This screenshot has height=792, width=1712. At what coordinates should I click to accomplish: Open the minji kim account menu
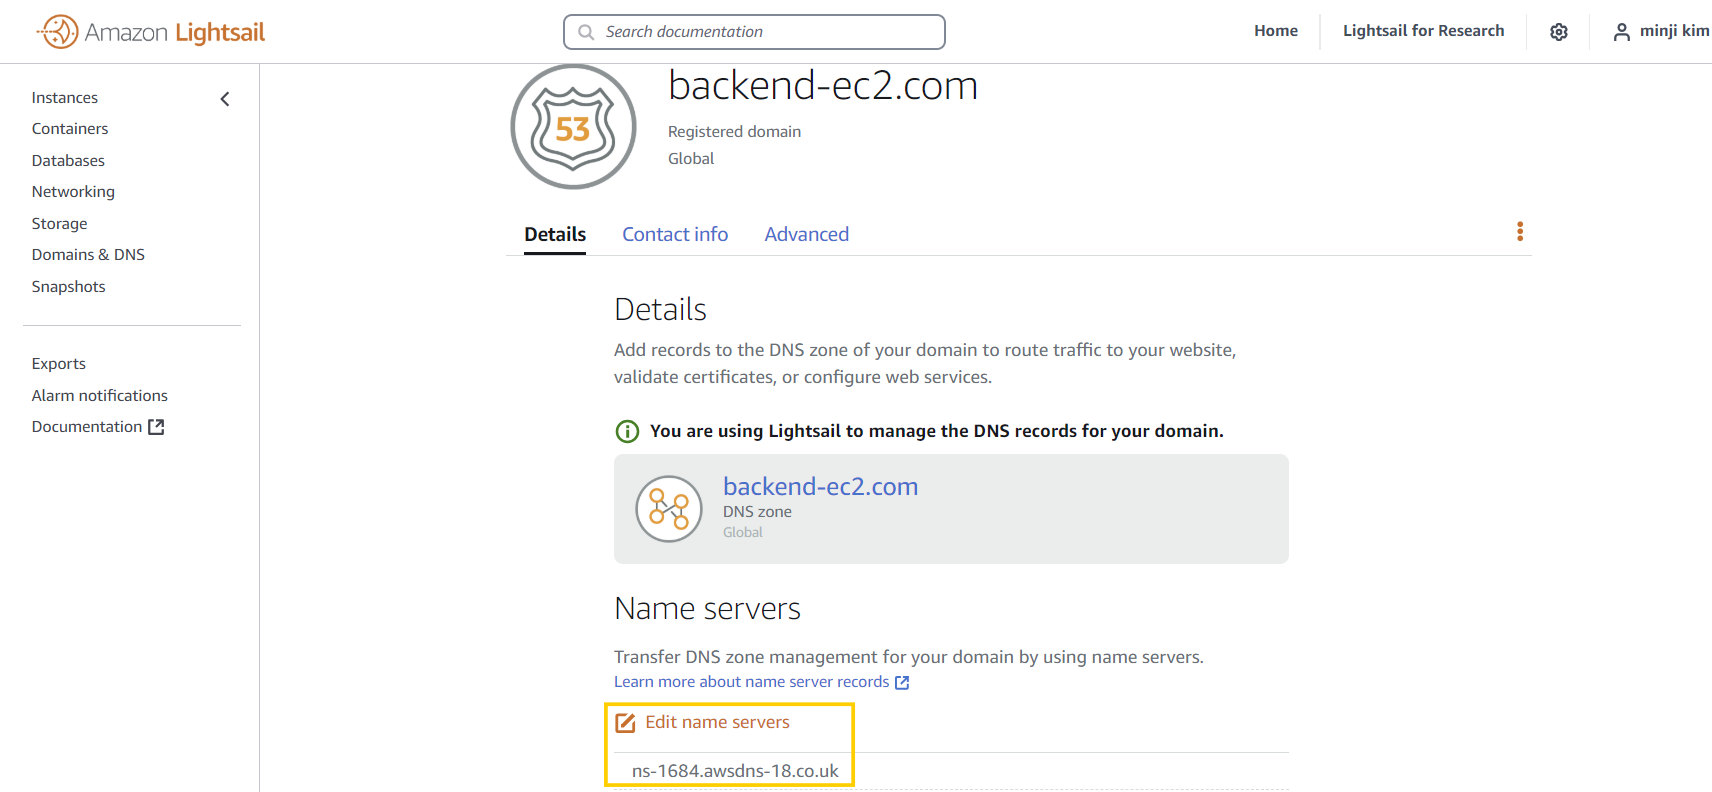1661,31
